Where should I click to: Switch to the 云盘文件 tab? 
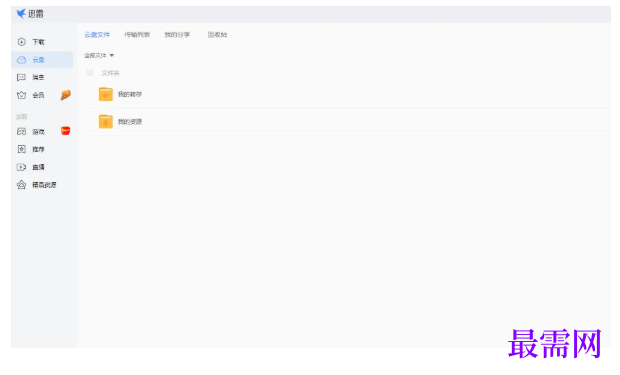pyautogui.click(x=97, y=35)
